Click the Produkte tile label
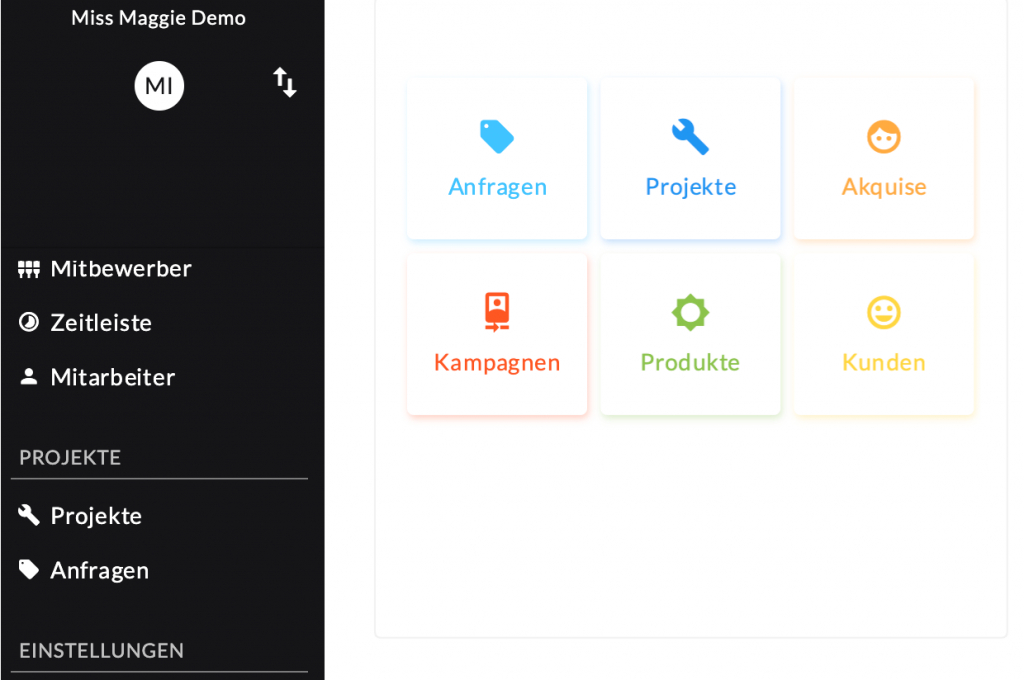 (x=690, y=362)
